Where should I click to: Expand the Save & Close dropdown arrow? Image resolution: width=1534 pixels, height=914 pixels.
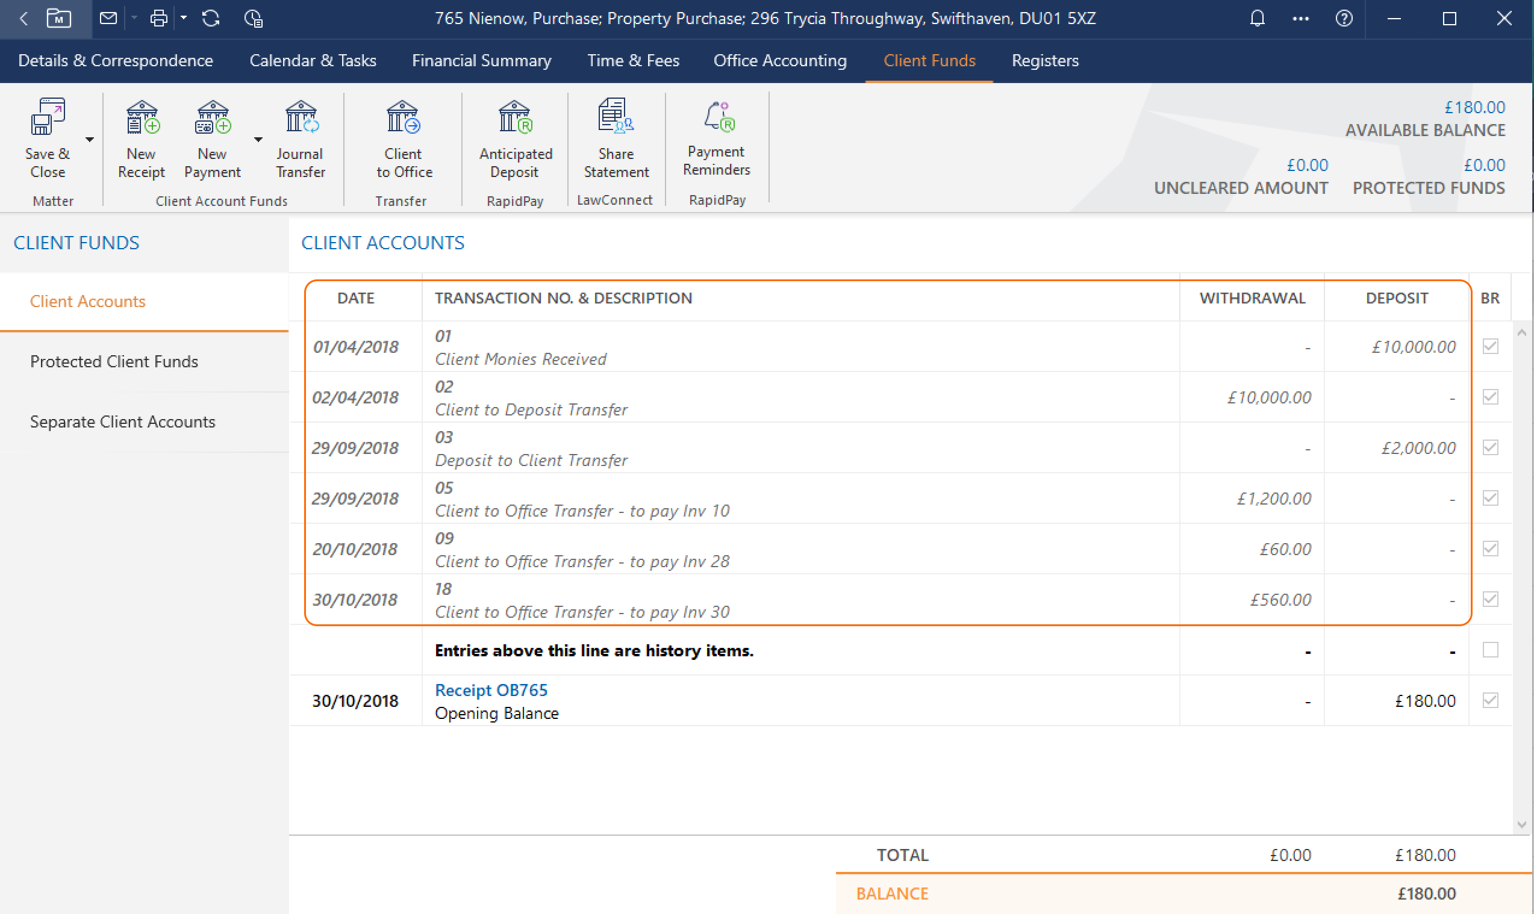coord(89,140)
